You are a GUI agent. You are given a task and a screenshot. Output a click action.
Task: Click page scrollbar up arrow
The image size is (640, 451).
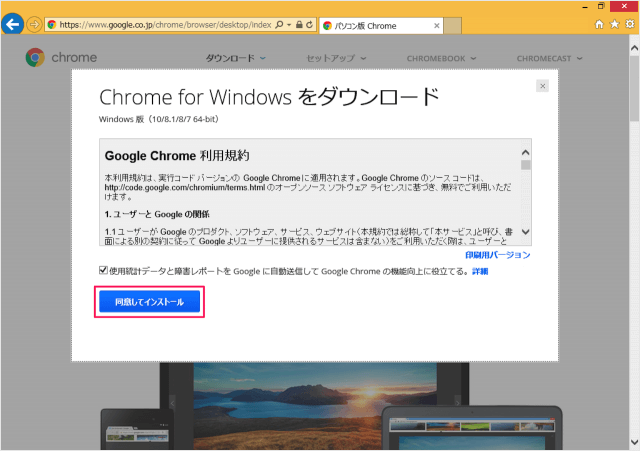click(x=634, y=48)
